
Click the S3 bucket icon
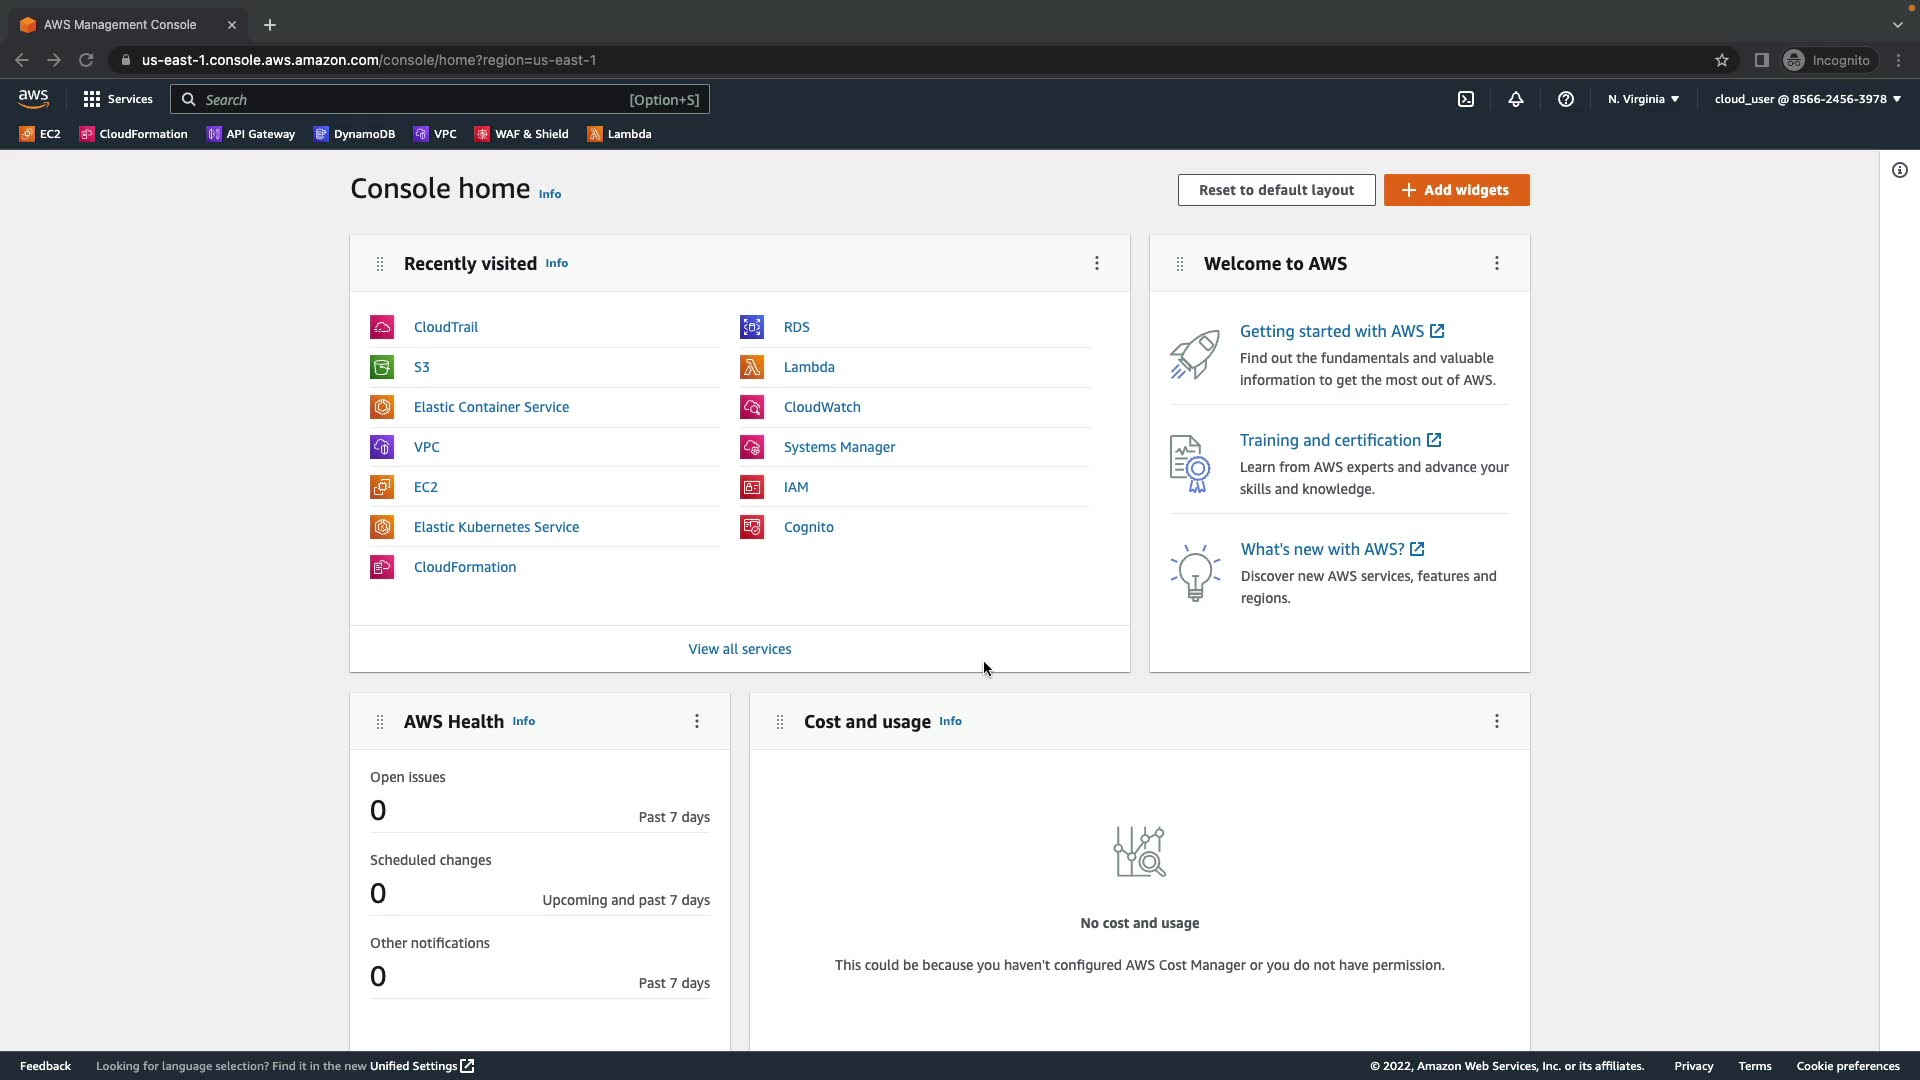[x=382, y=367]
